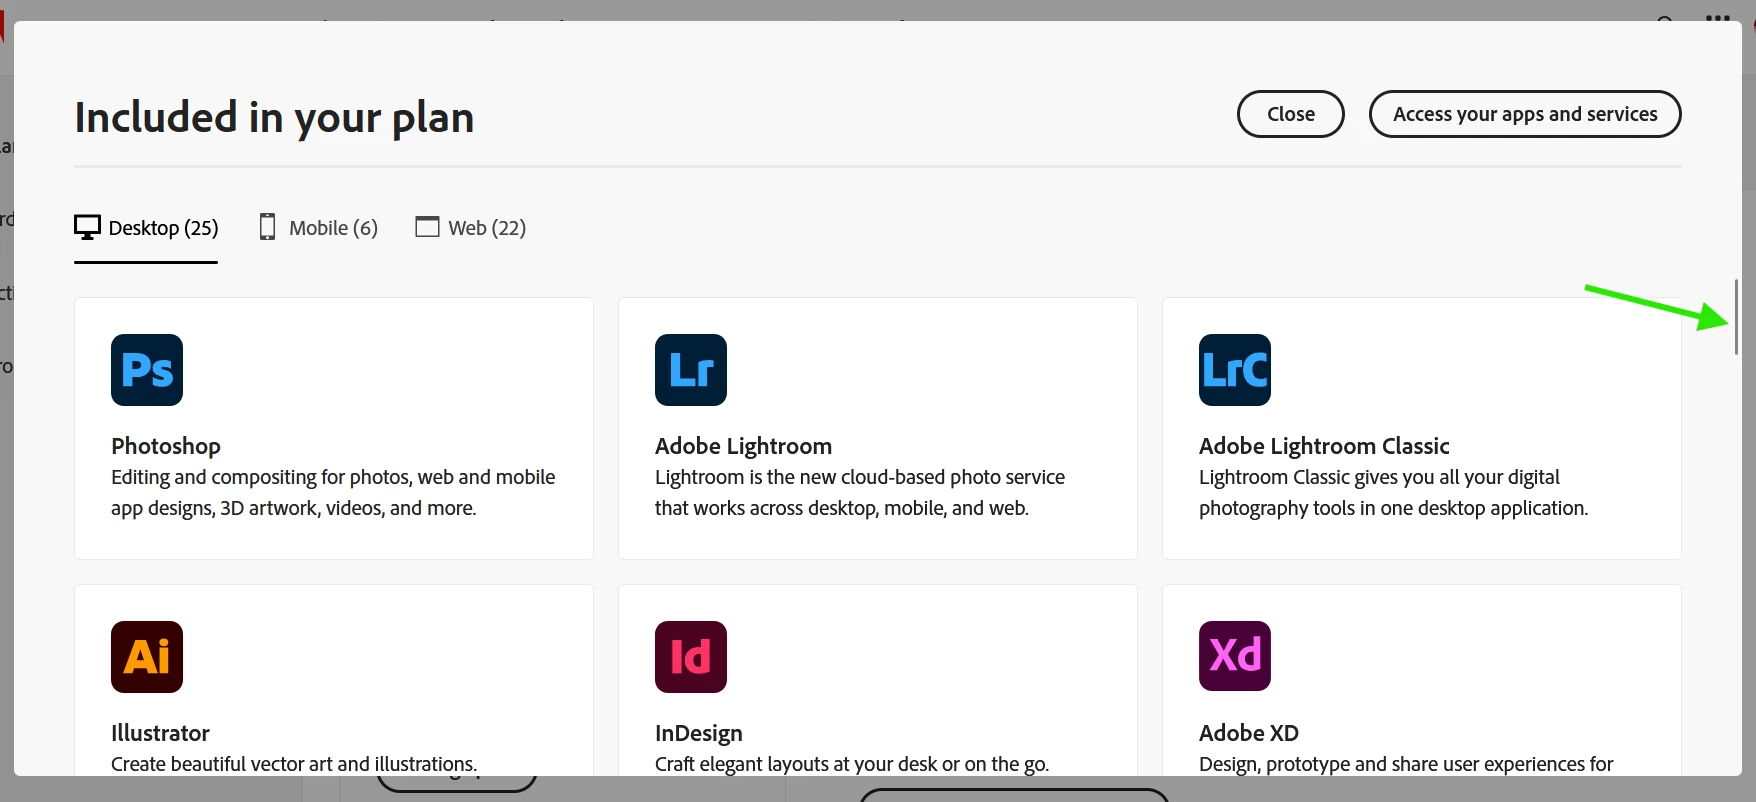Viewport: 1756px width, 802px height.
Task: Click the Photoshop Ps app icon
Action: [x=147, y=370]
